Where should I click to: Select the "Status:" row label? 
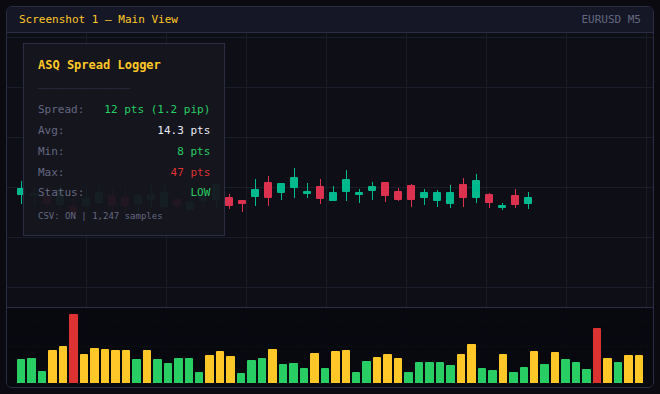[61, 192]
